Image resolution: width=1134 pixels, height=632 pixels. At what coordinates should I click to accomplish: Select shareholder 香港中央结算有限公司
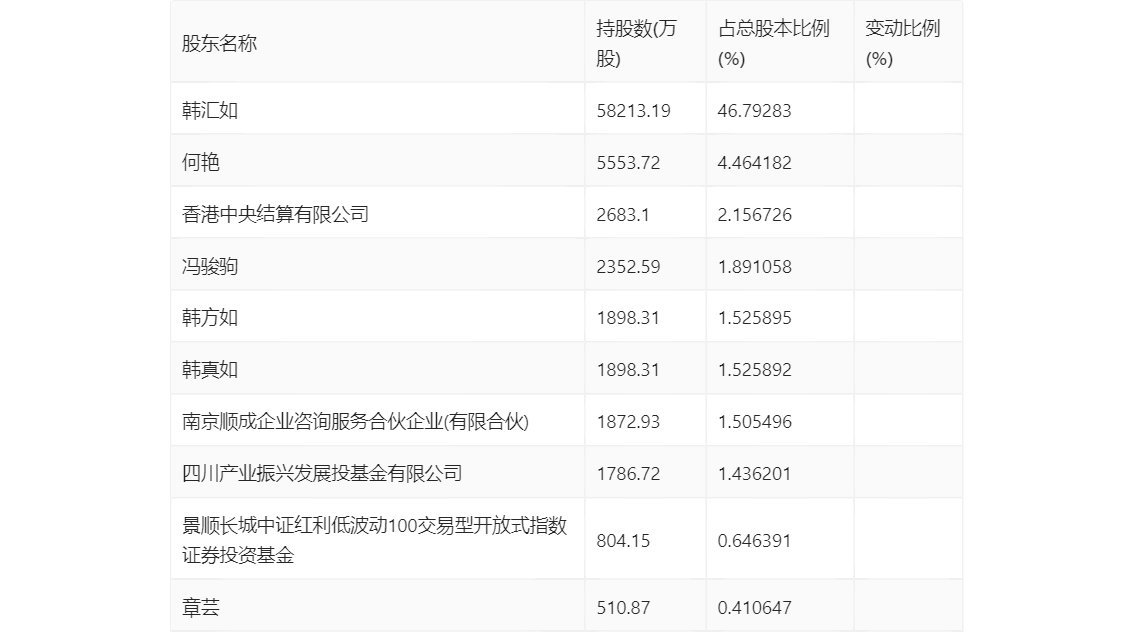tap(276, 215)
